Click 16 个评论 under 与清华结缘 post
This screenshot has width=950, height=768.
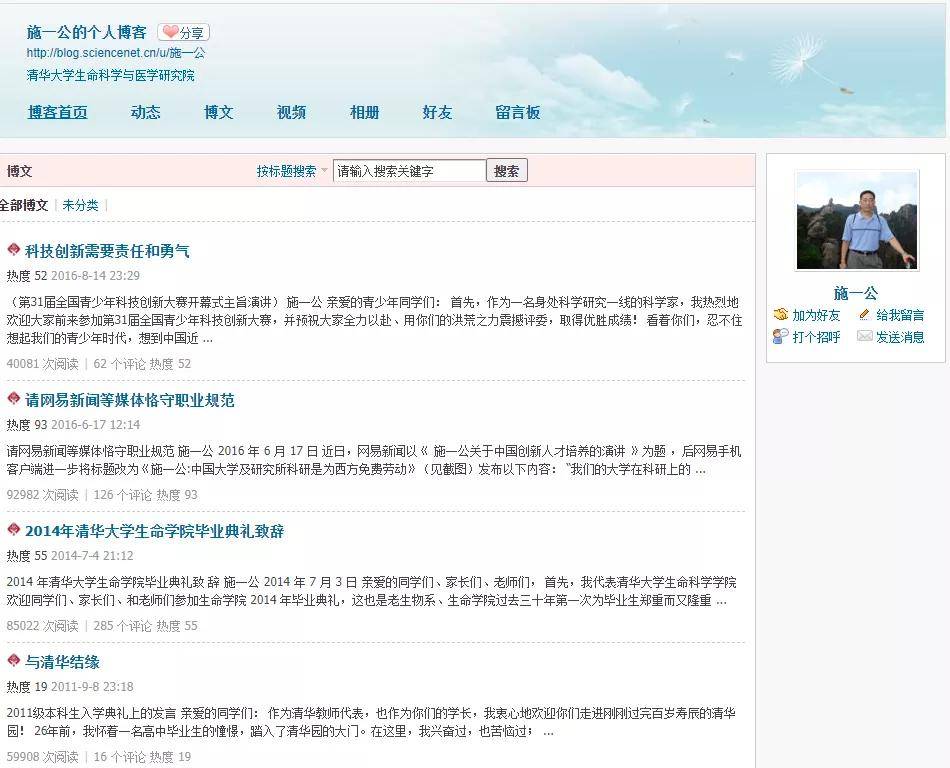(x=119, y=756)
